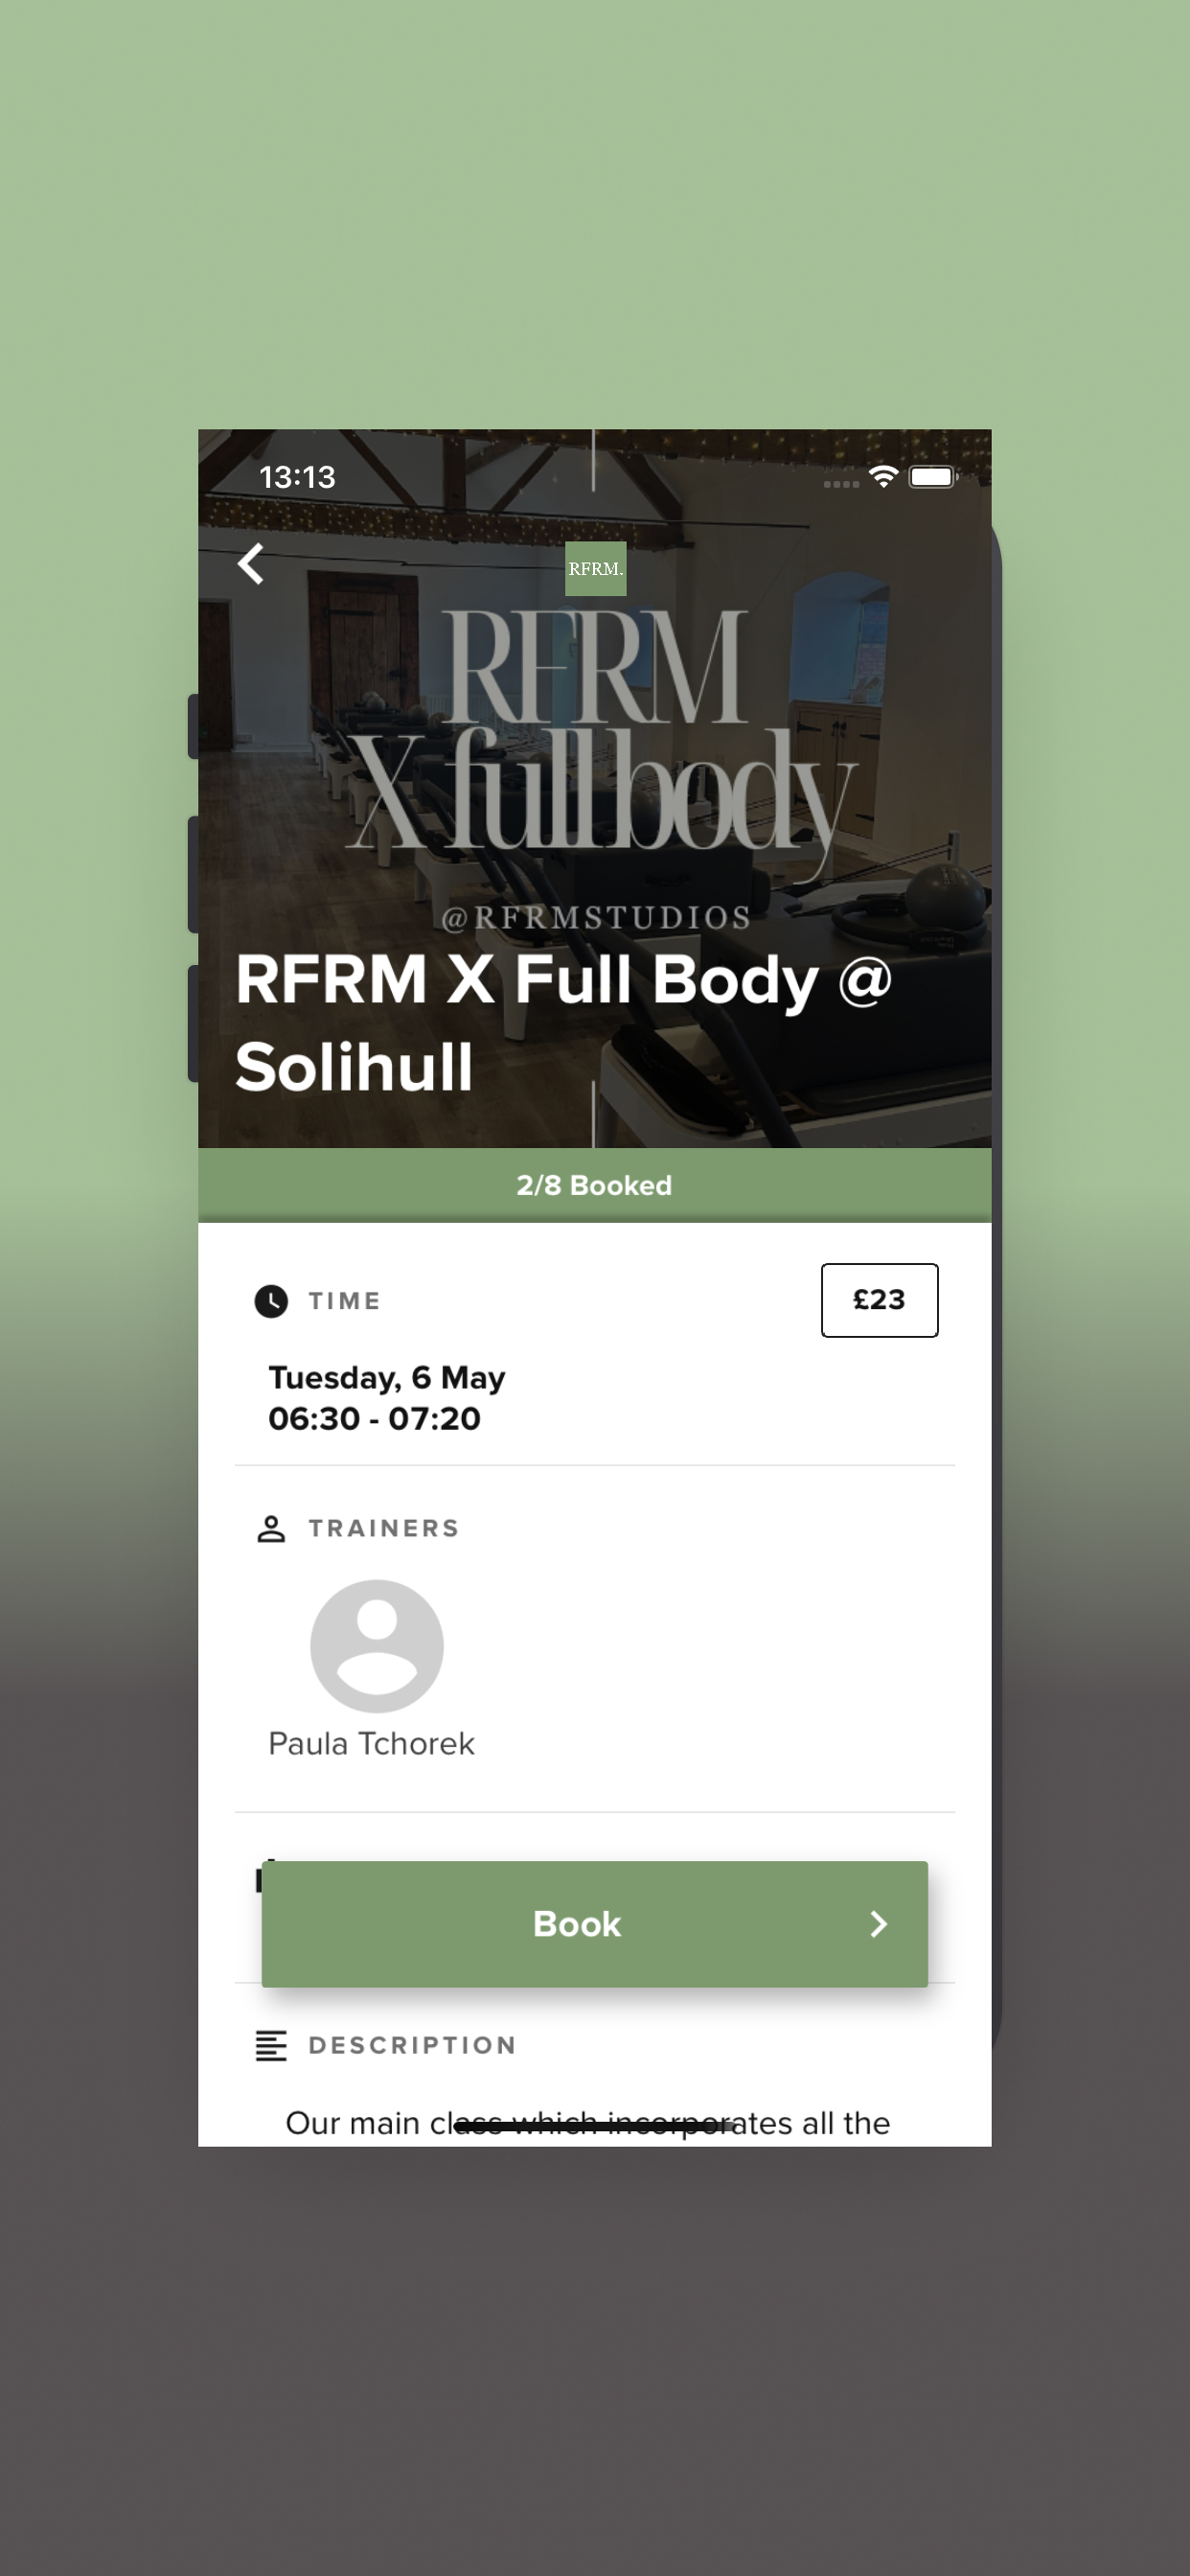Tap the 06:30 - 07:20 time text

(374, 1419)
